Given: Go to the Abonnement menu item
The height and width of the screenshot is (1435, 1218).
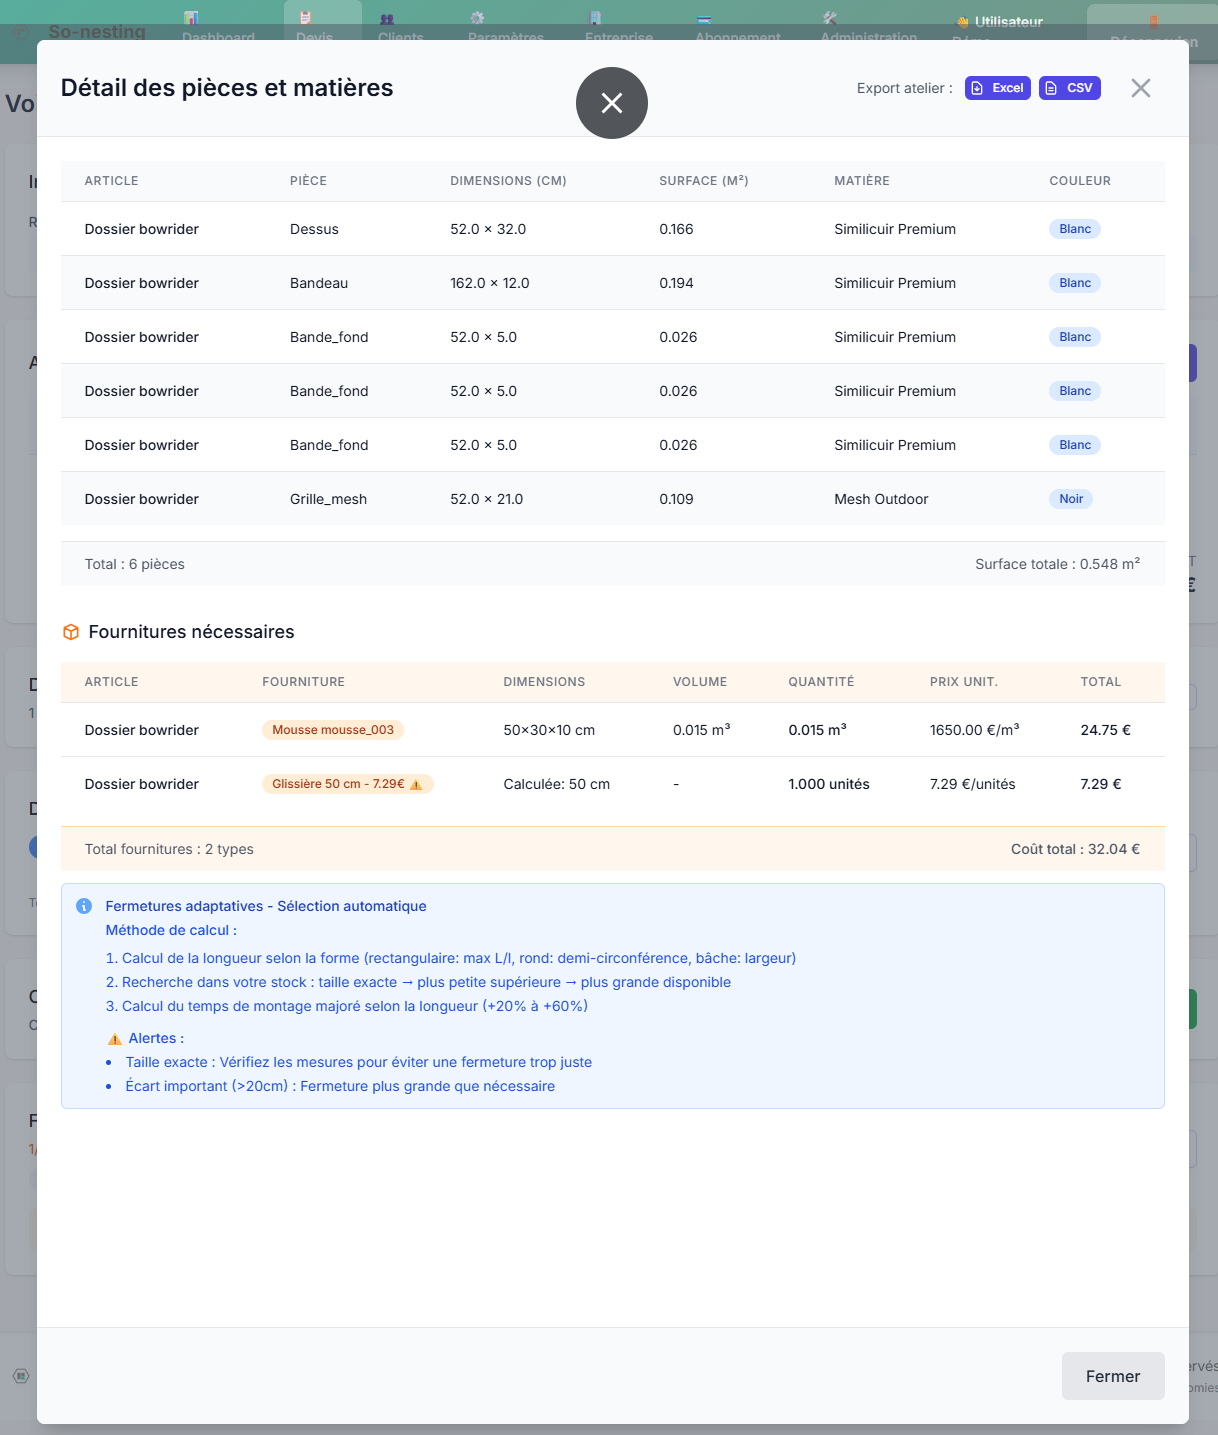Looking at the screenshot, I should tap(737, 30).
